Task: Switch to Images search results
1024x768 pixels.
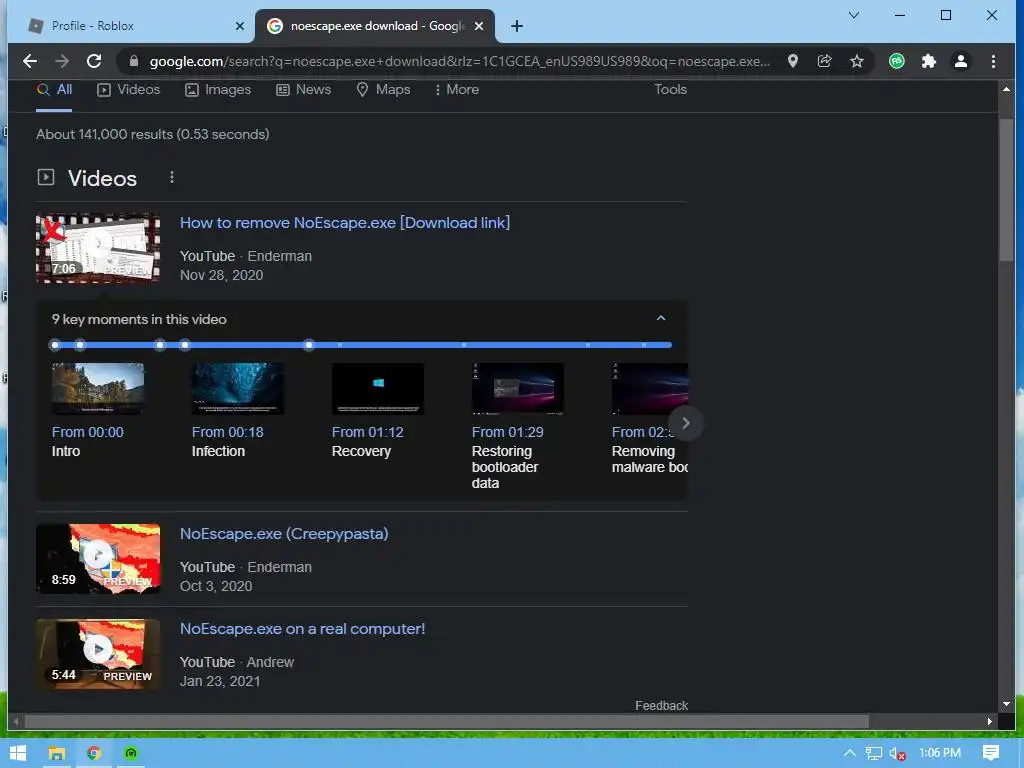Action: tap(218, 89)
